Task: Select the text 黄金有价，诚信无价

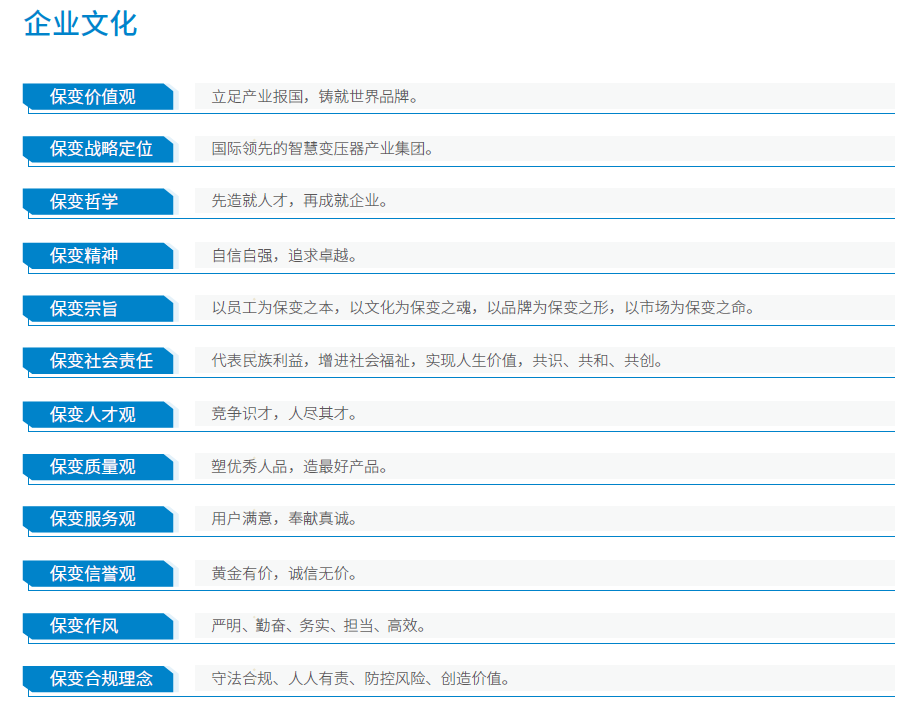Action: pos(284,573)
